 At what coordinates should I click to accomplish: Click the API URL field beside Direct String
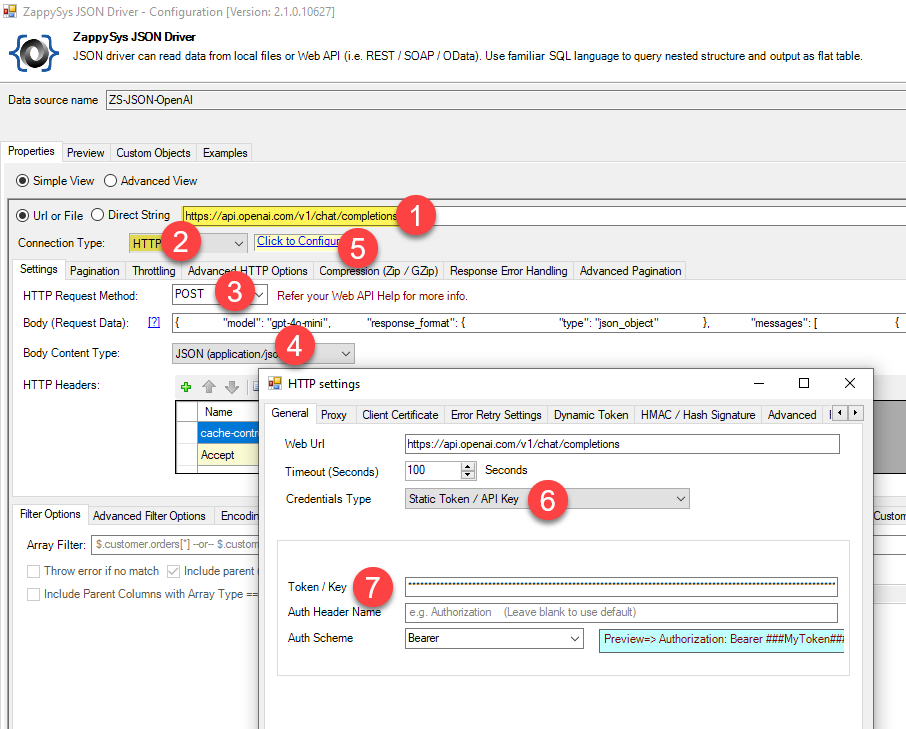click(x=544, y=215)
